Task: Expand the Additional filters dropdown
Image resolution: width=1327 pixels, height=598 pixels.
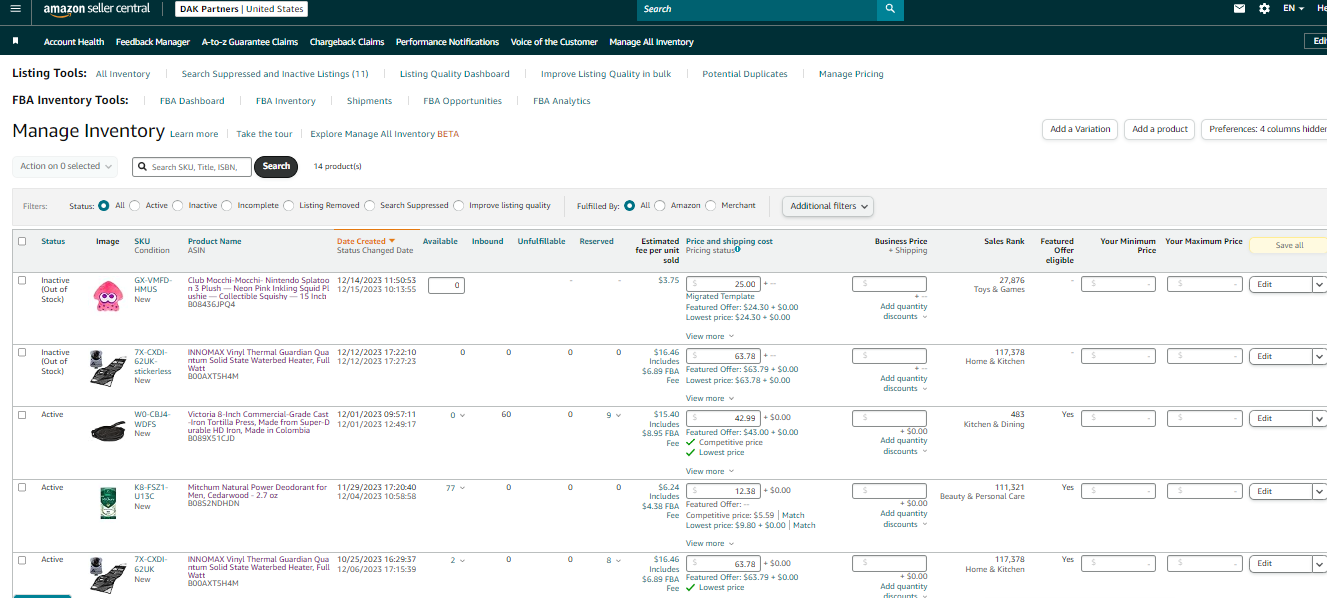Action: tap(829, 206)
